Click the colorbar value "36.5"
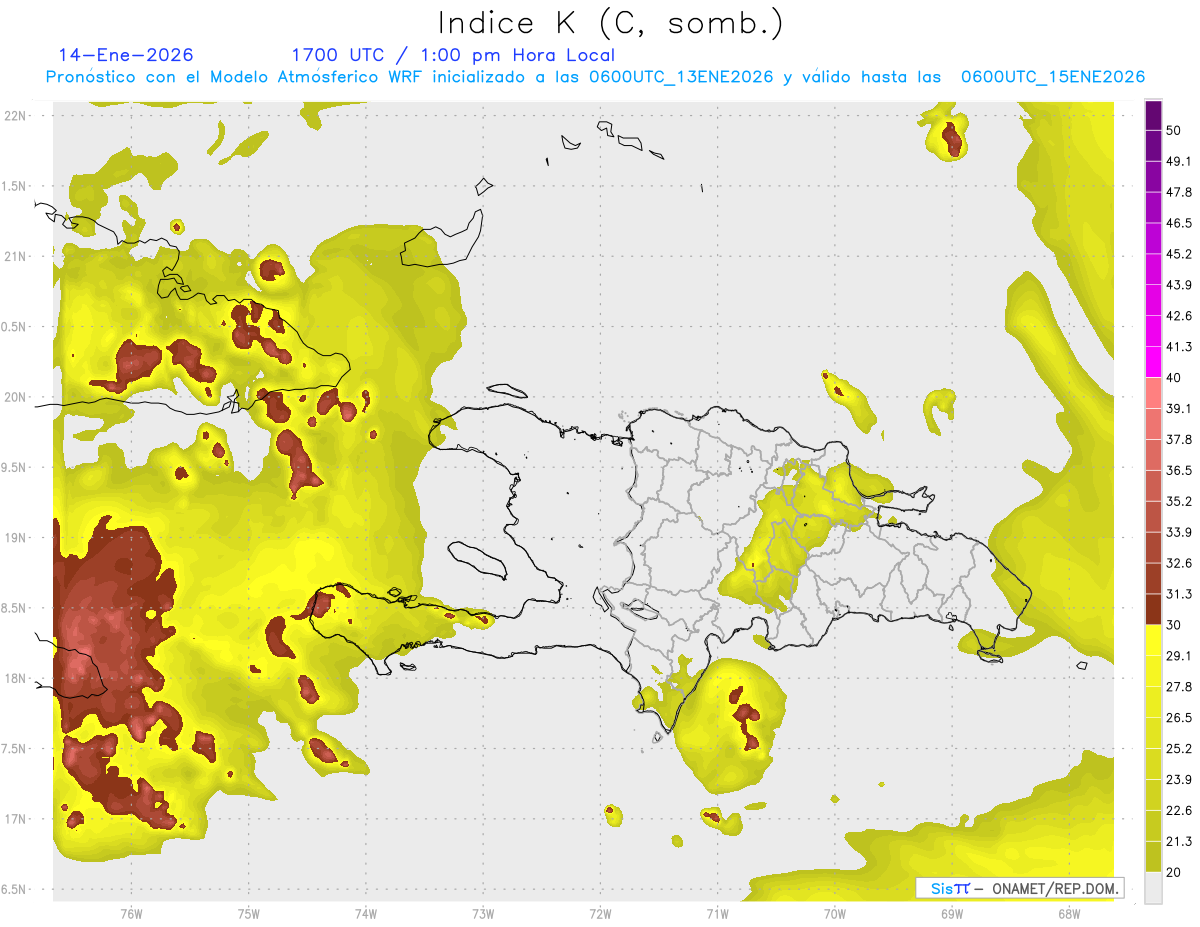1200x927 pixels. click(x=1179, y=470)
